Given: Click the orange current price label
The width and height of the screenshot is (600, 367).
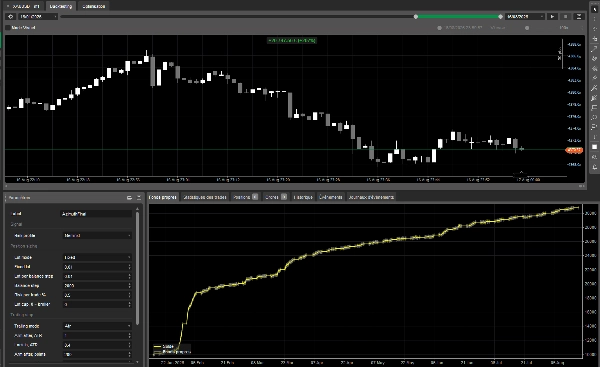Looking at the screenshot, I should click(x=574, y=150).
